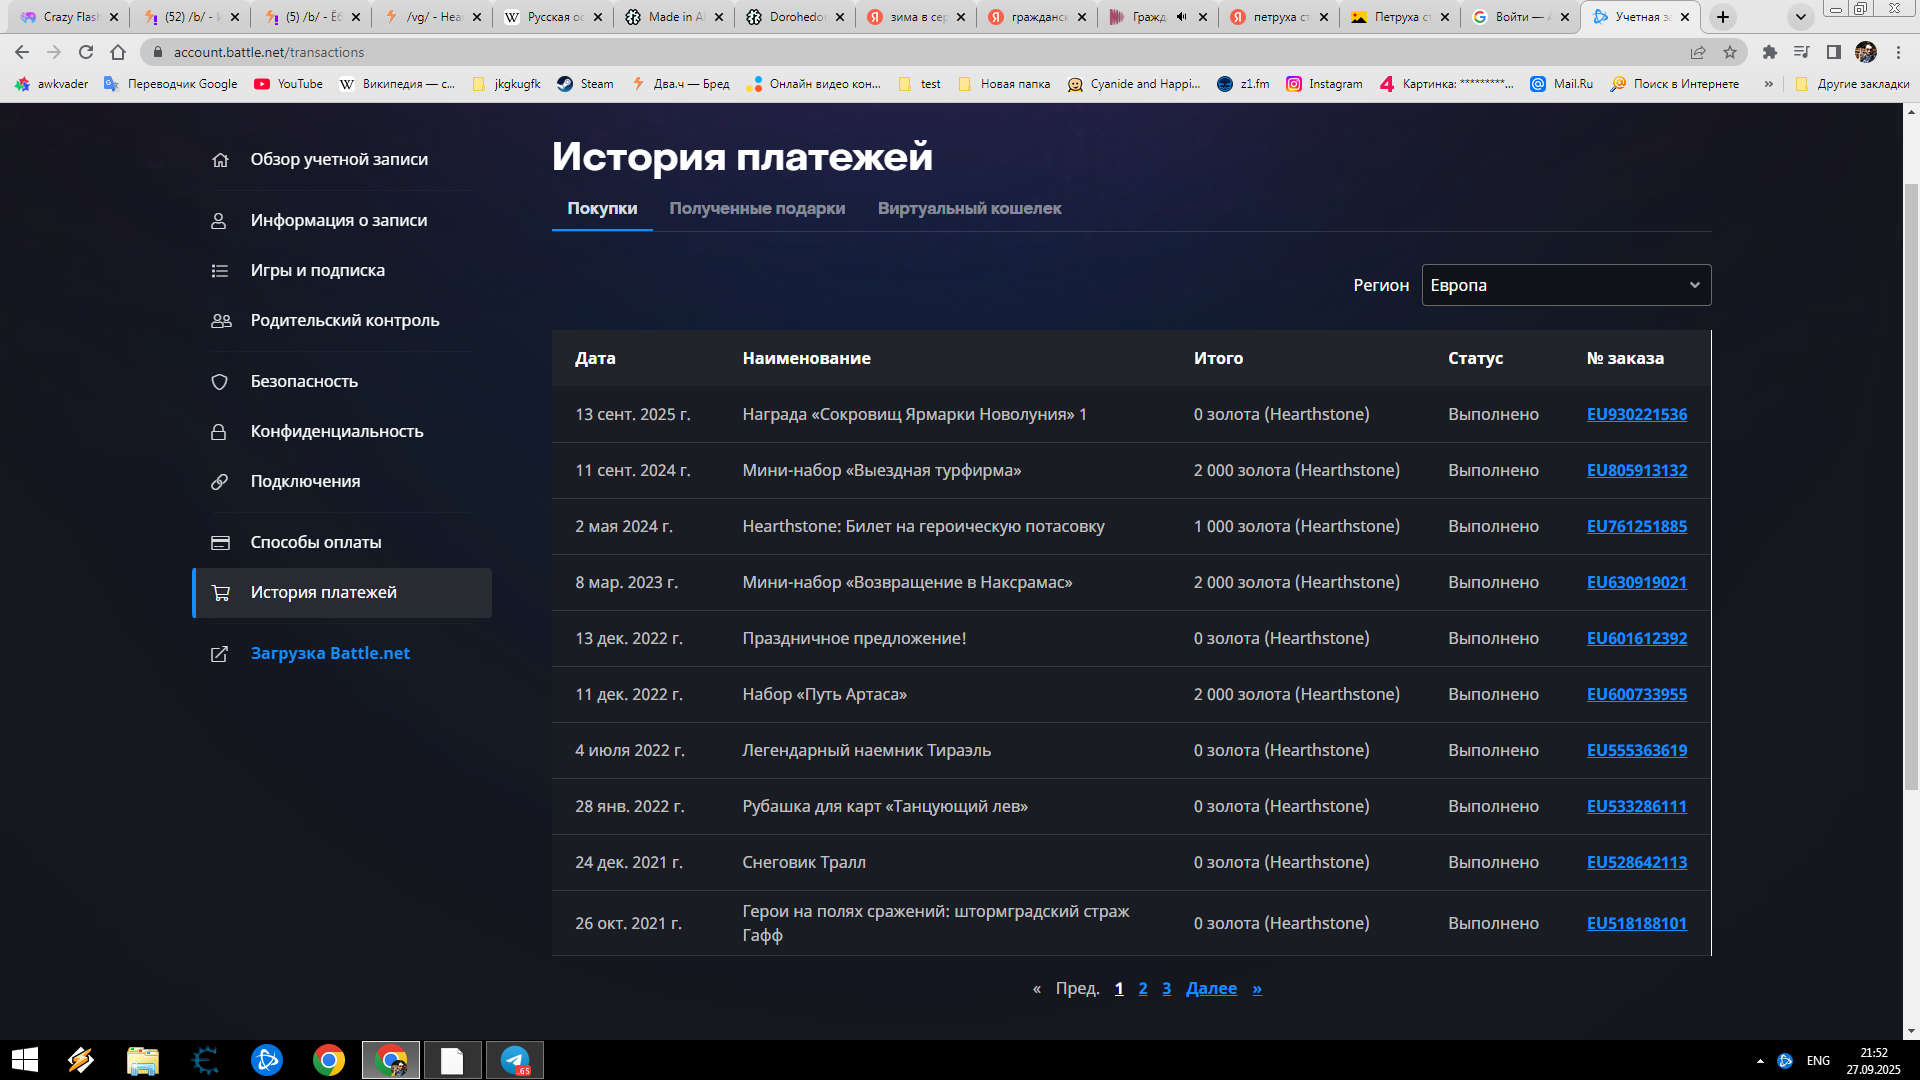This screenshot has height=1080, width=1920.
Task: Click the page vertical scrollbar
Action: point(1911,480)
